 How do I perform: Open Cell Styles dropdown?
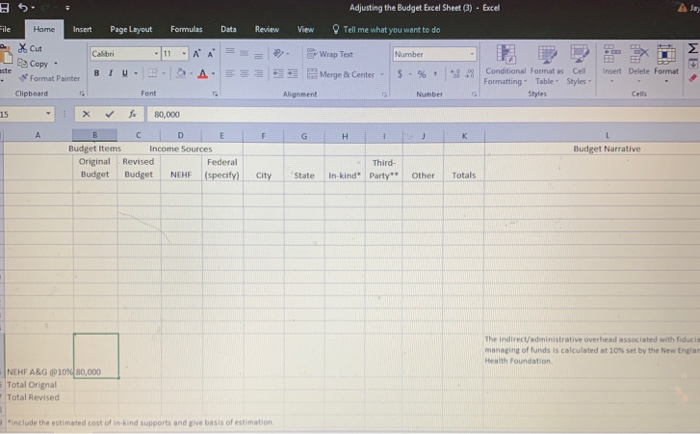[579, 65]
